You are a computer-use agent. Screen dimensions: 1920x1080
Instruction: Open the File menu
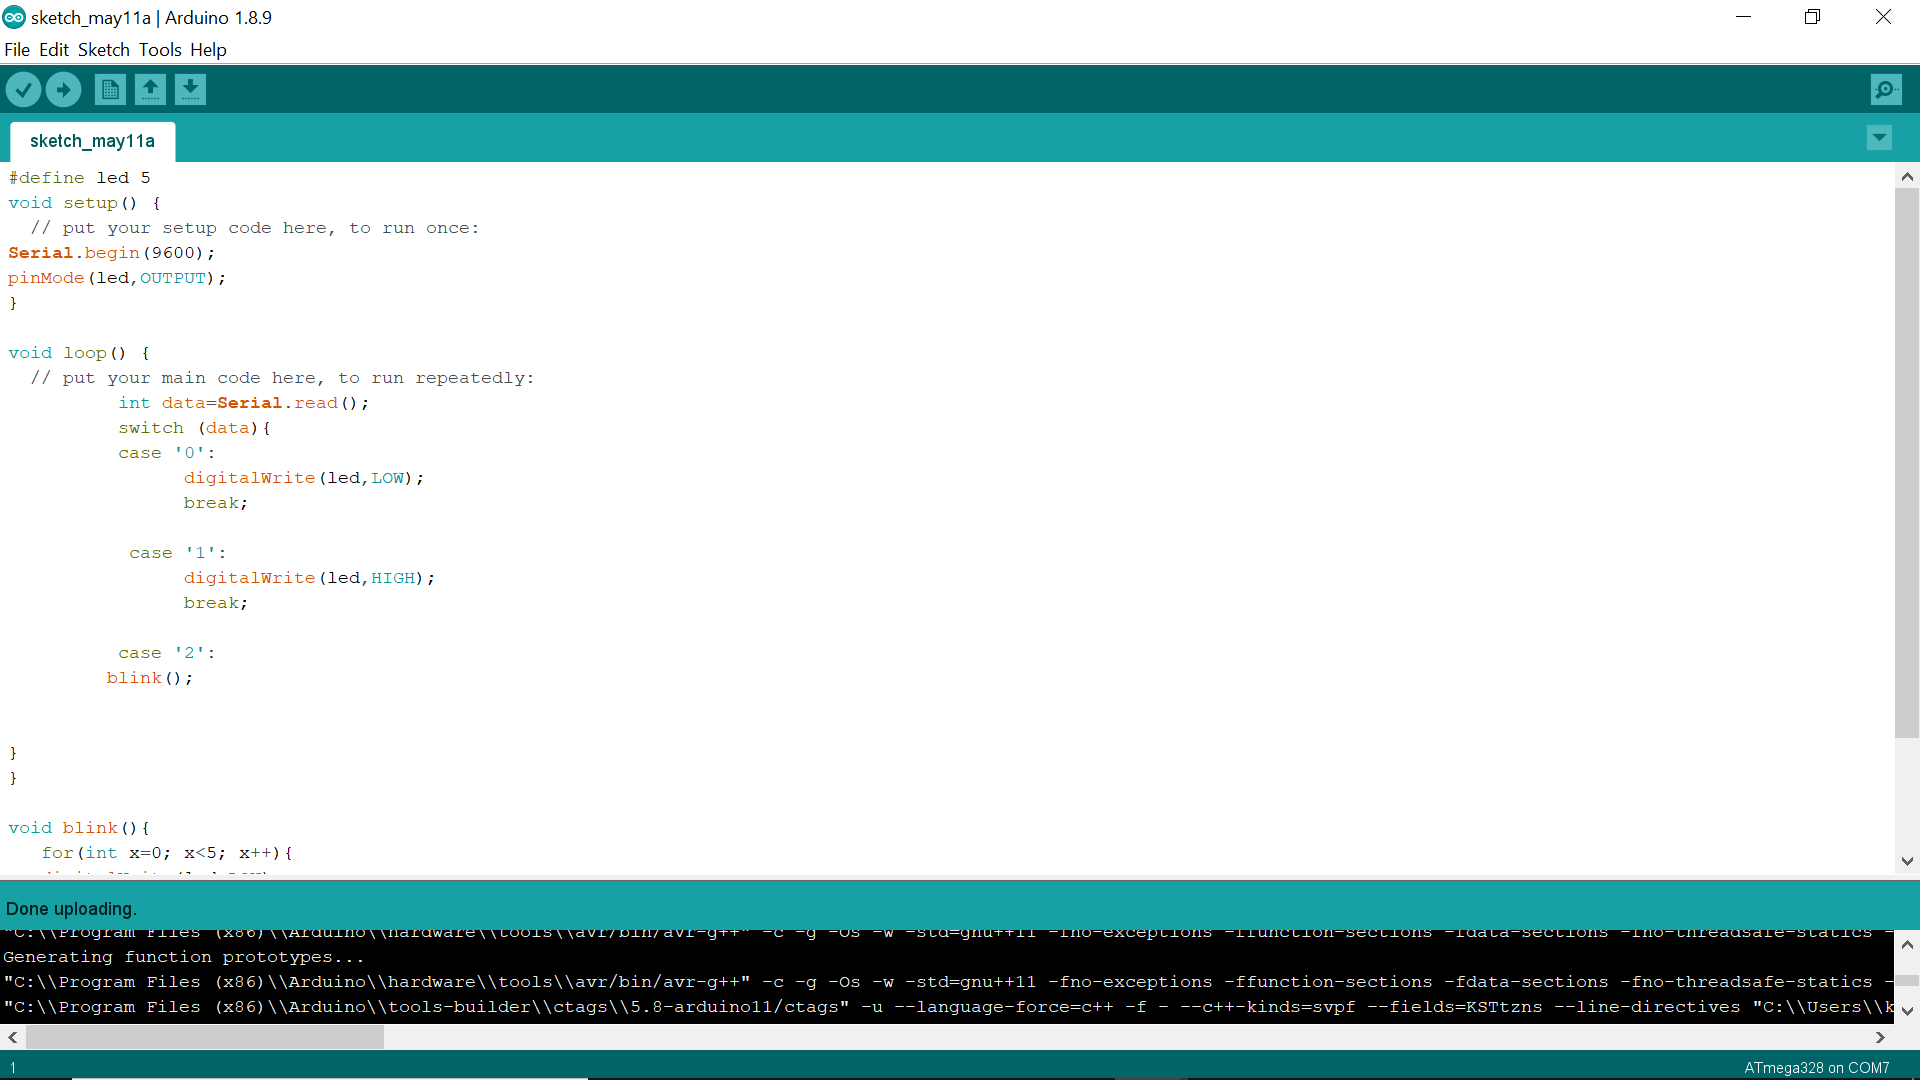pos(17,50)
